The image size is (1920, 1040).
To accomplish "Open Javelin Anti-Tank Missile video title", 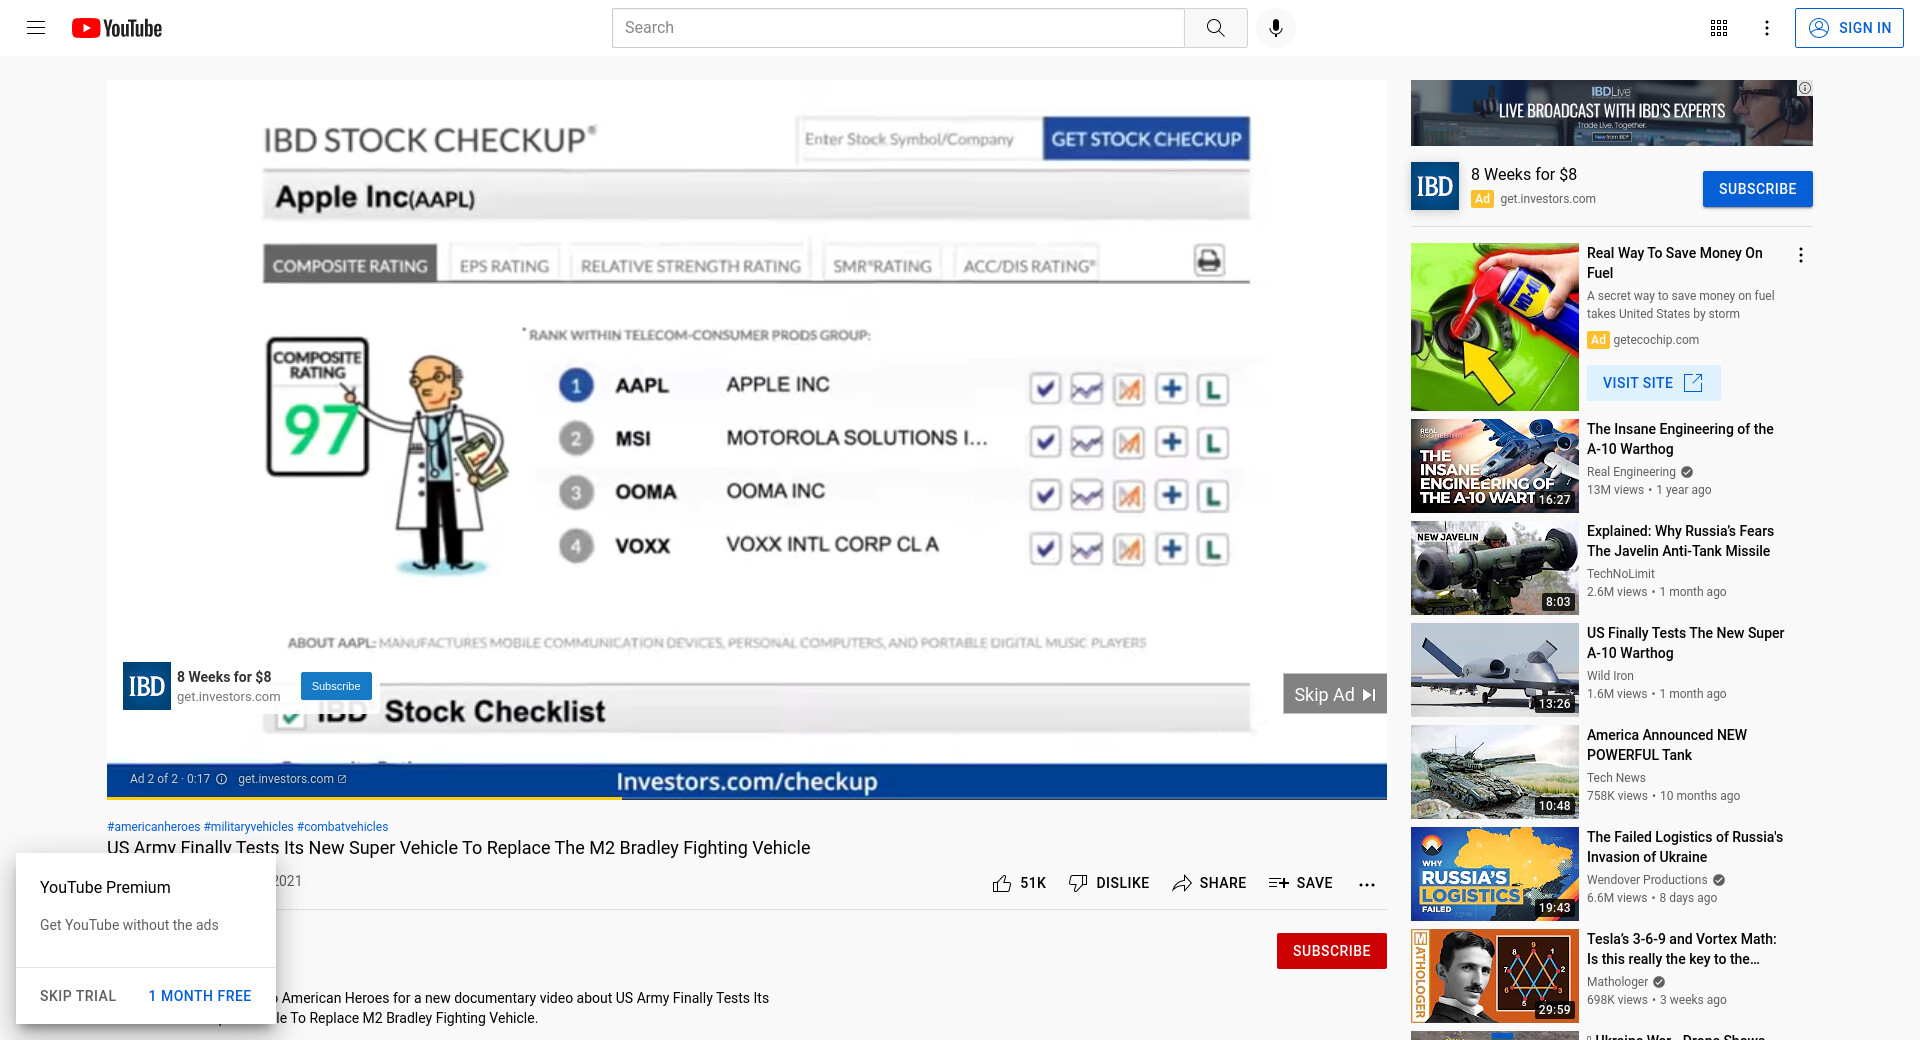I will (1680, 541).
